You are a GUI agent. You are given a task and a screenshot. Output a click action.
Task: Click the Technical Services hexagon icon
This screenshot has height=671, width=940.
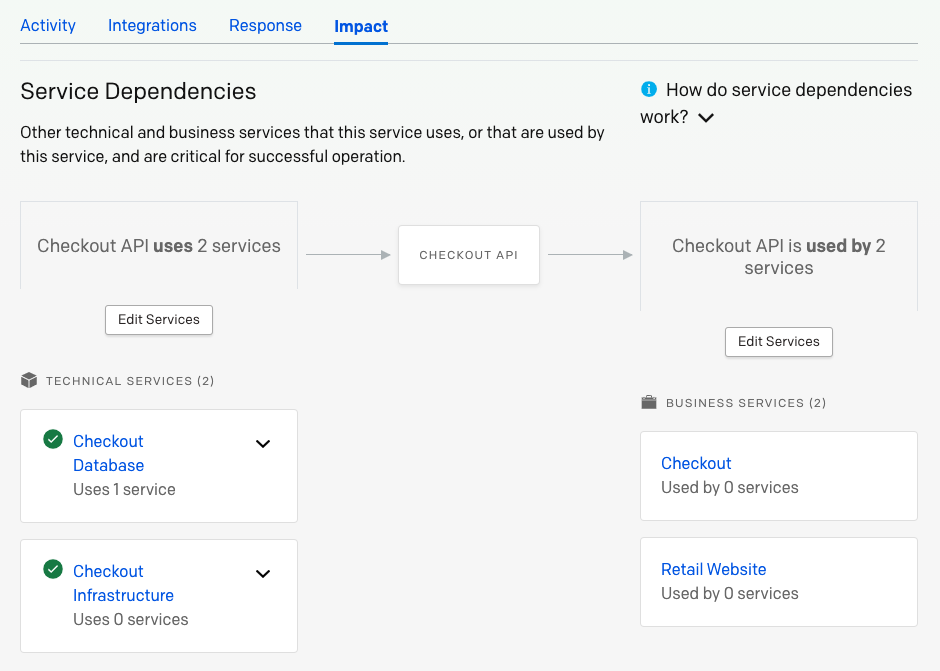(x=28, y=380)
